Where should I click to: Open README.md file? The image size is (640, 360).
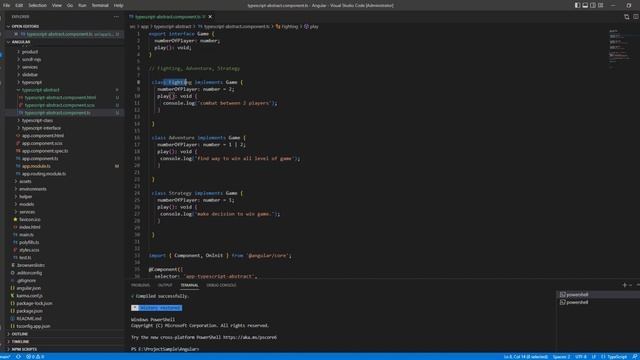click(x=29, y=318)
